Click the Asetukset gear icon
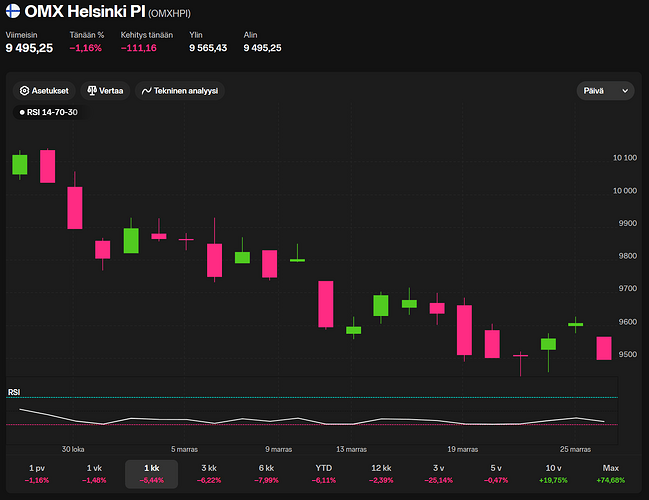The height and width of the screenshot is (500, 649). click(x=25, y=90)
